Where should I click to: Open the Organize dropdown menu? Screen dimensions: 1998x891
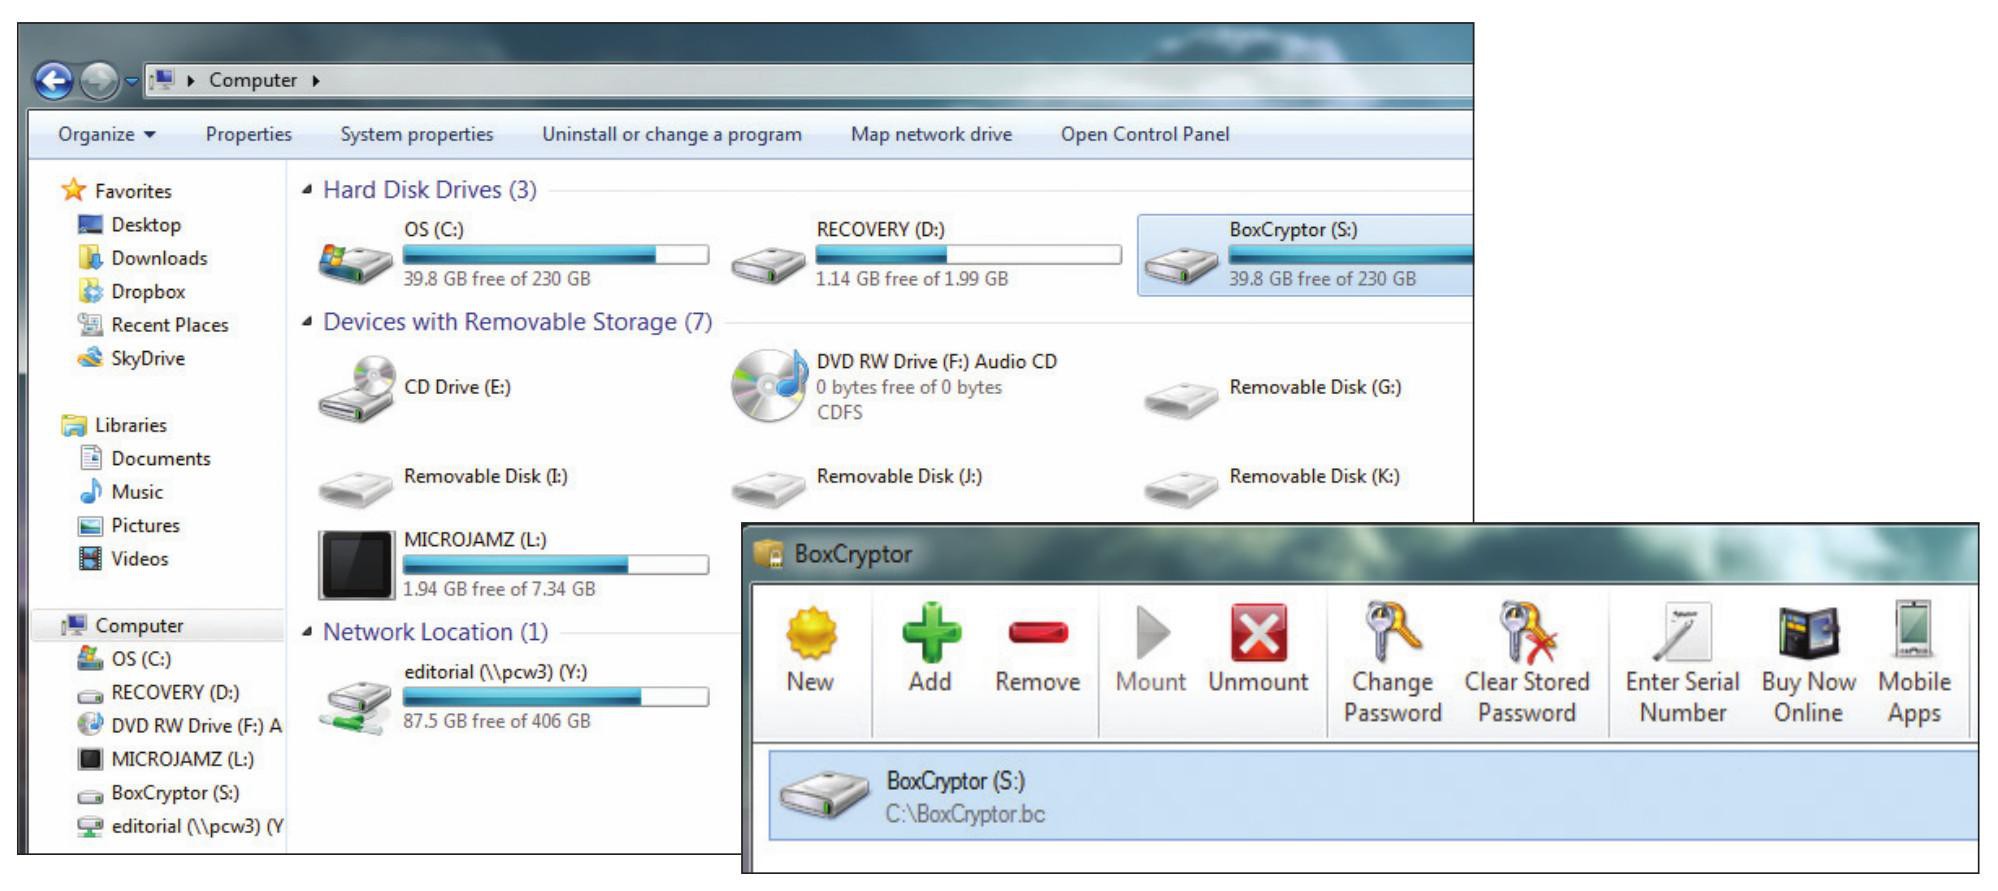106,134
